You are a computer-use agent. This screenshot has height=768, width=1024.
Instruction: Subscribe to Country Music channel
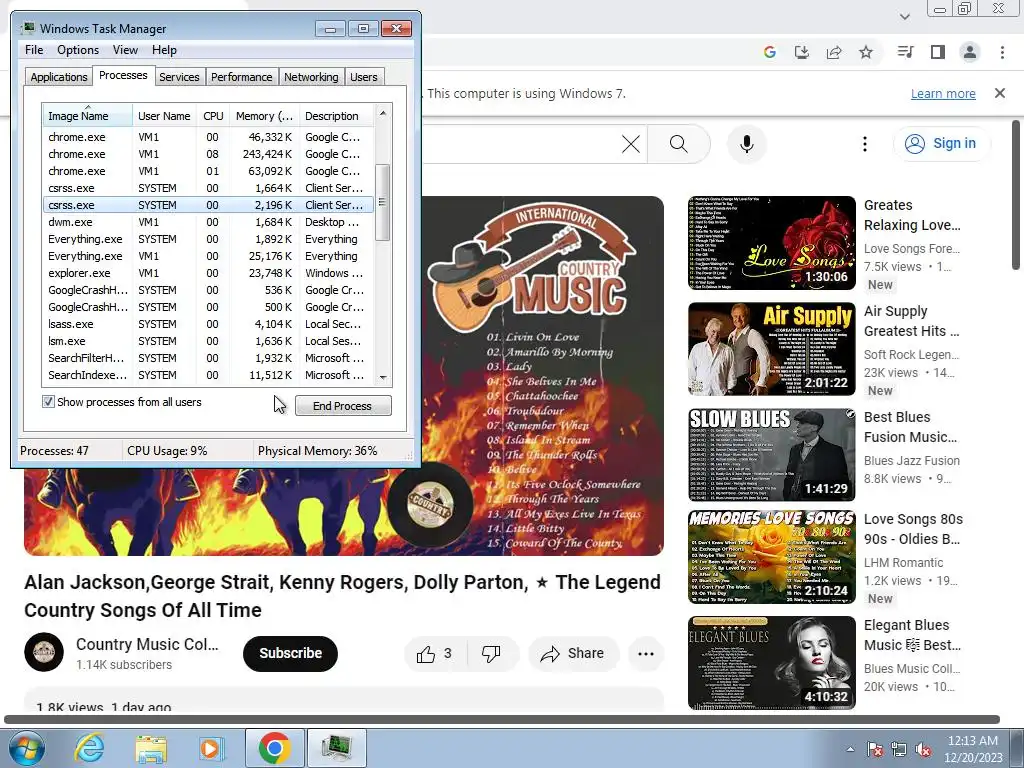click(290, 654)
